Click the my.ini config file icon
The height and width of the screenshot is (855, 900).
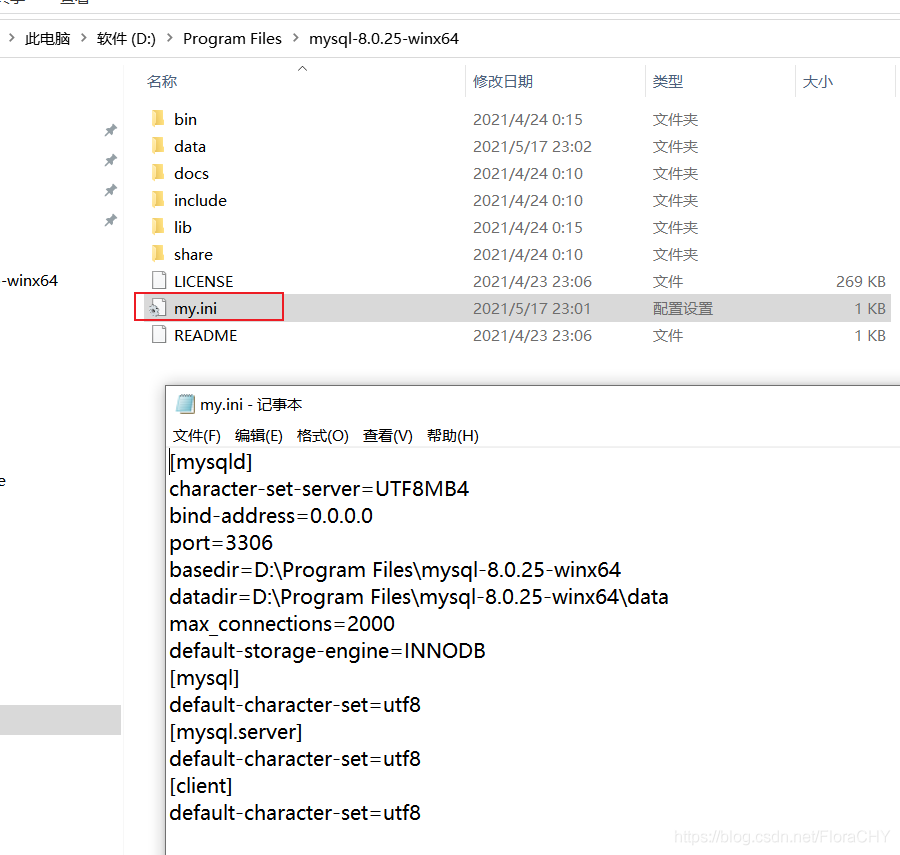[x=158, y=308]
